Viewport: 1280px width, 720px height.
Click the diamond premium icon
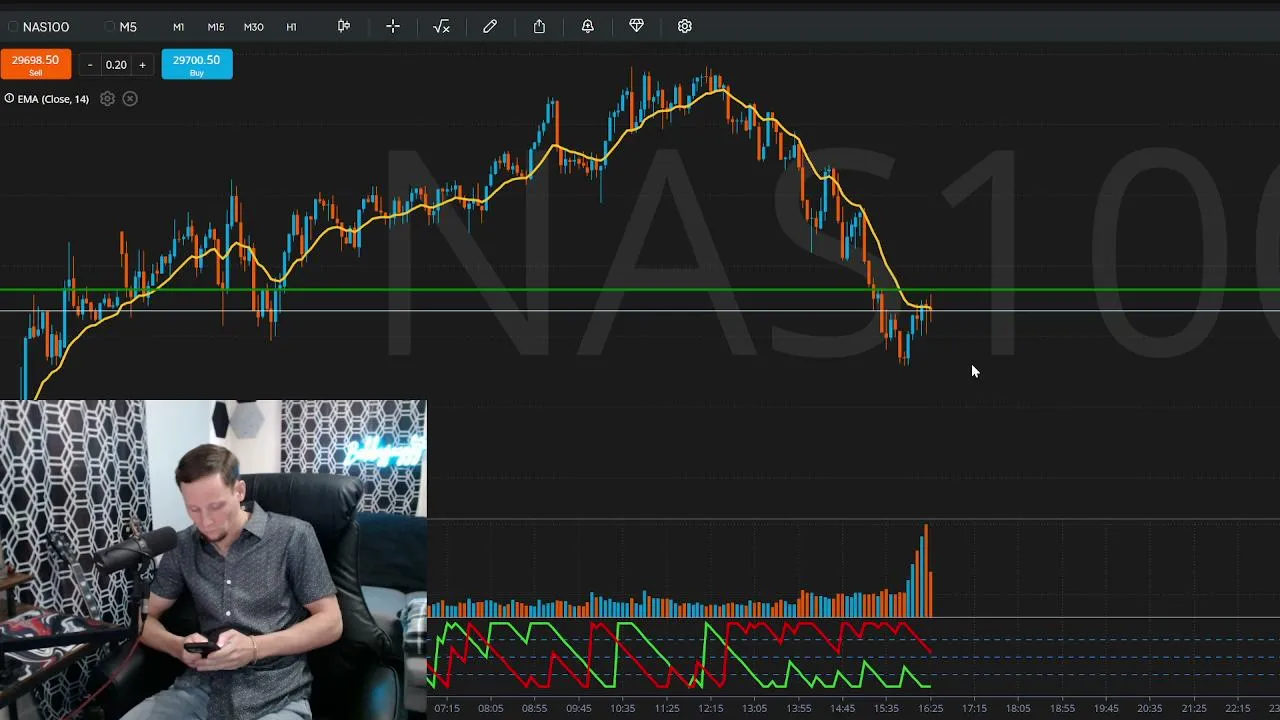636,26
